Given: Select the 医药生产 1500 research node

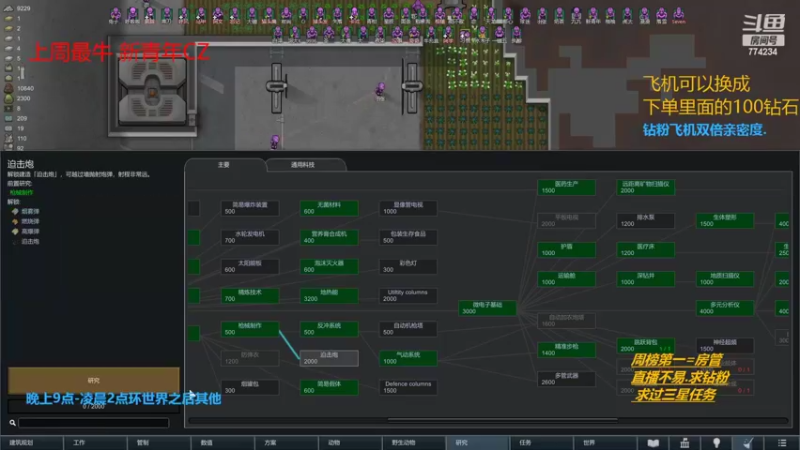Looking at the screenshot, I should pyautogui.click(x=566, y=187).
